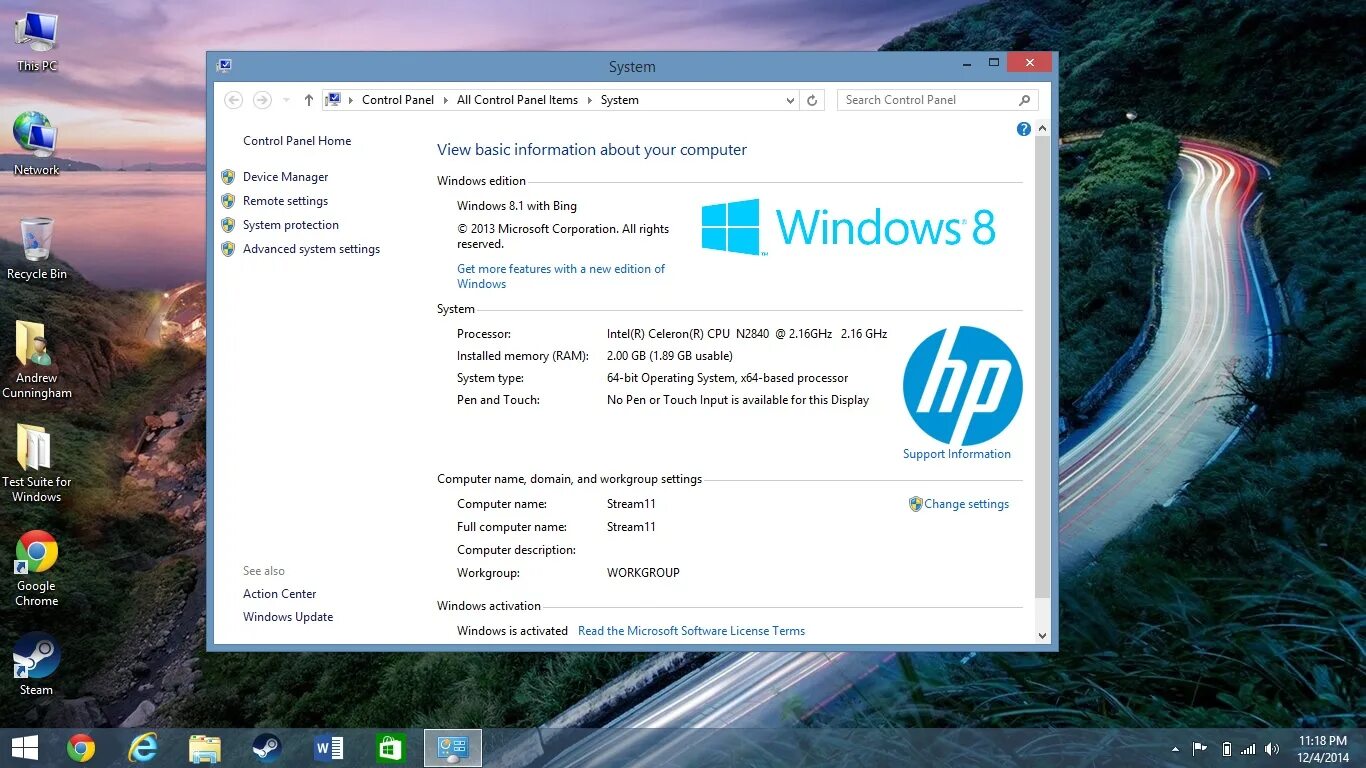1366x768 pixels.
Task: Click Control Panel breadcrumb segment
Action: (x=398, y=100)
